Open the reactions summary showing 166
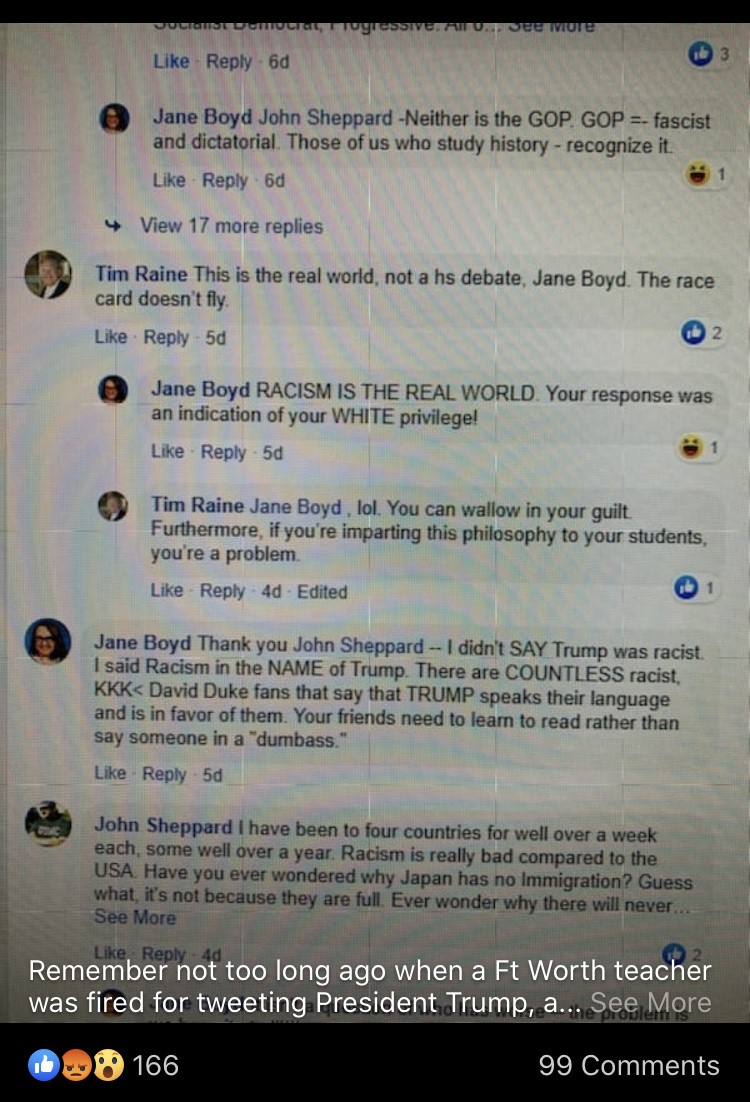 coord(103,1065)
